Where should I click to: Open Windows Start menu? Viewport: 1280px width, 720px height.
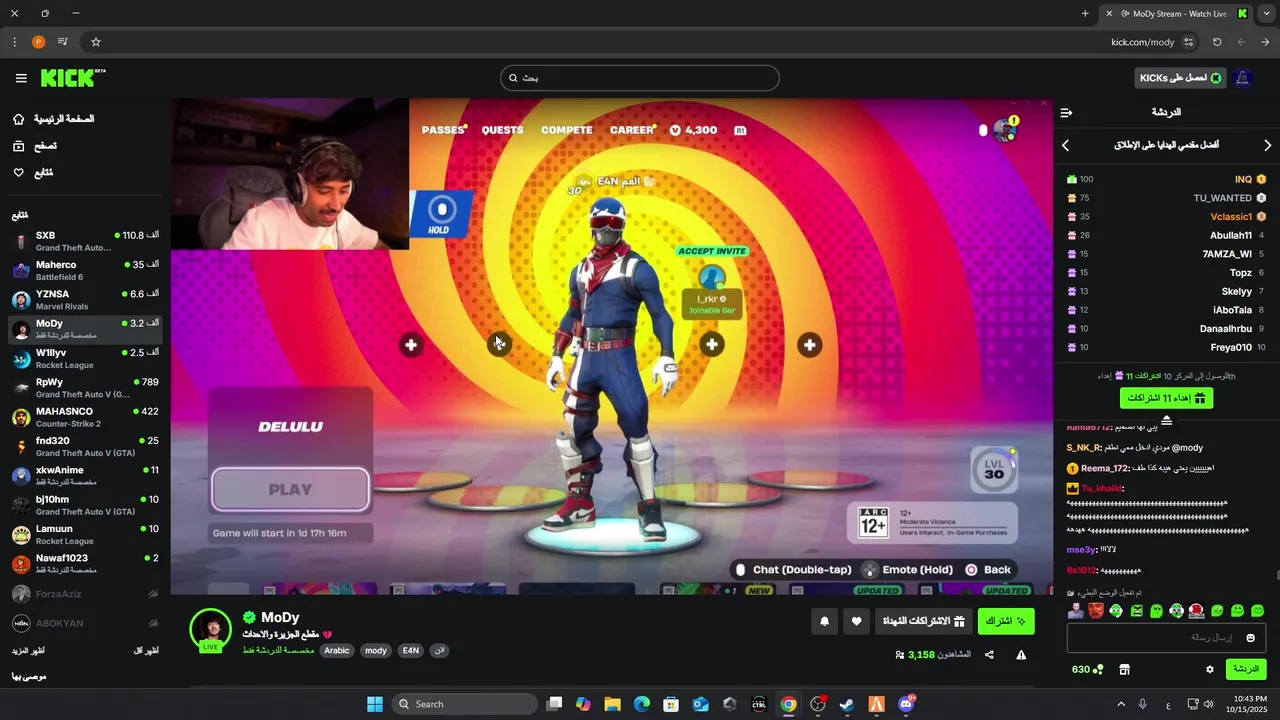point(375,704)
